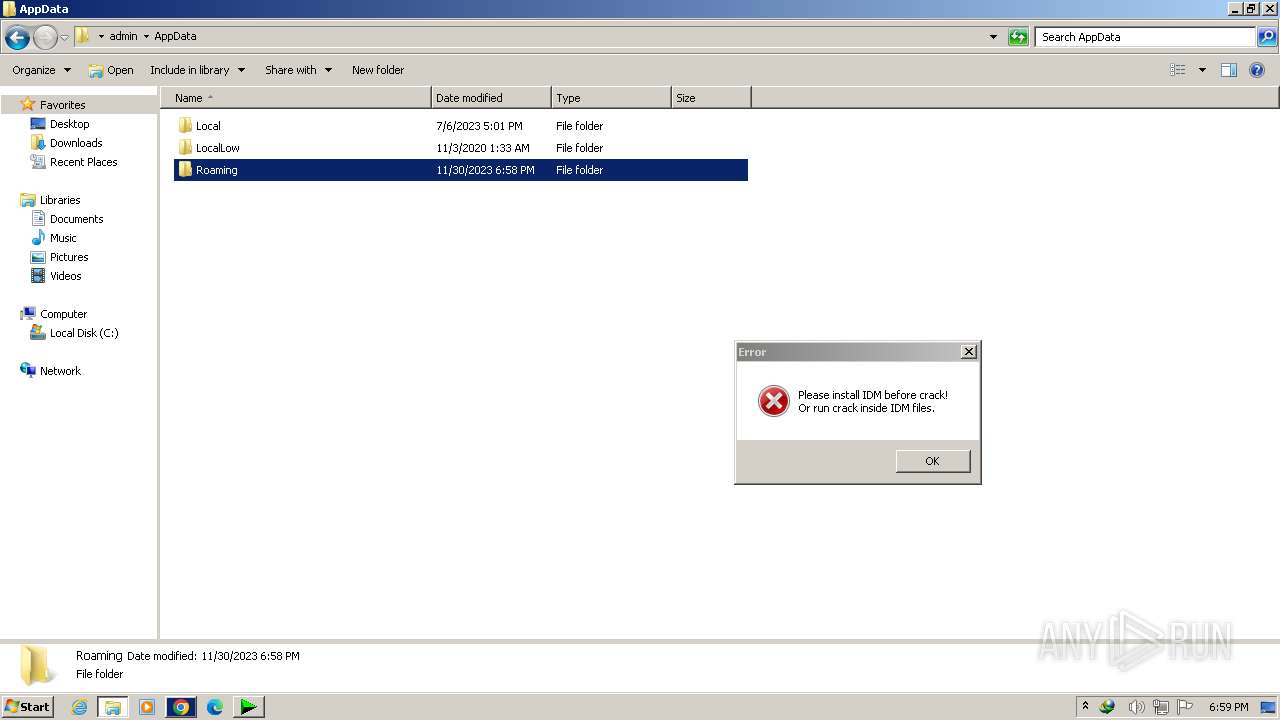Open Downloads in the navigation pane
The height and width of the screenshot is (720, 1280).
tap(76, 143)
